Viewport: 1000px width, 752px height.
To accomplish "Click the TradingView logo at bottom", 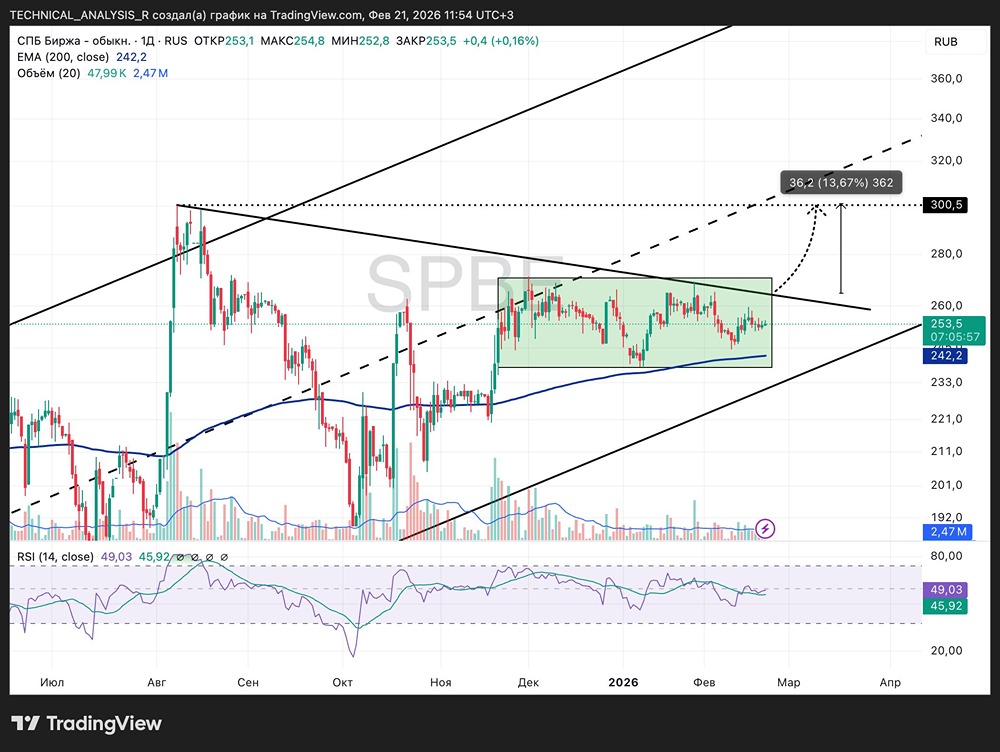I will (x=86, y=723).
